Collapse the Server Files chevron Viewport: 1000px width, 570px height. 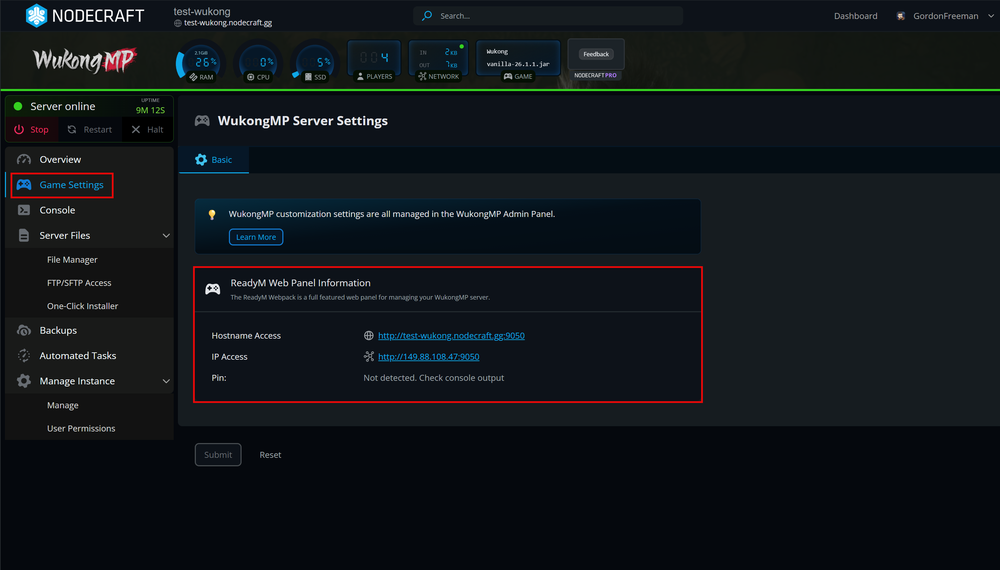tap(166, 235)
